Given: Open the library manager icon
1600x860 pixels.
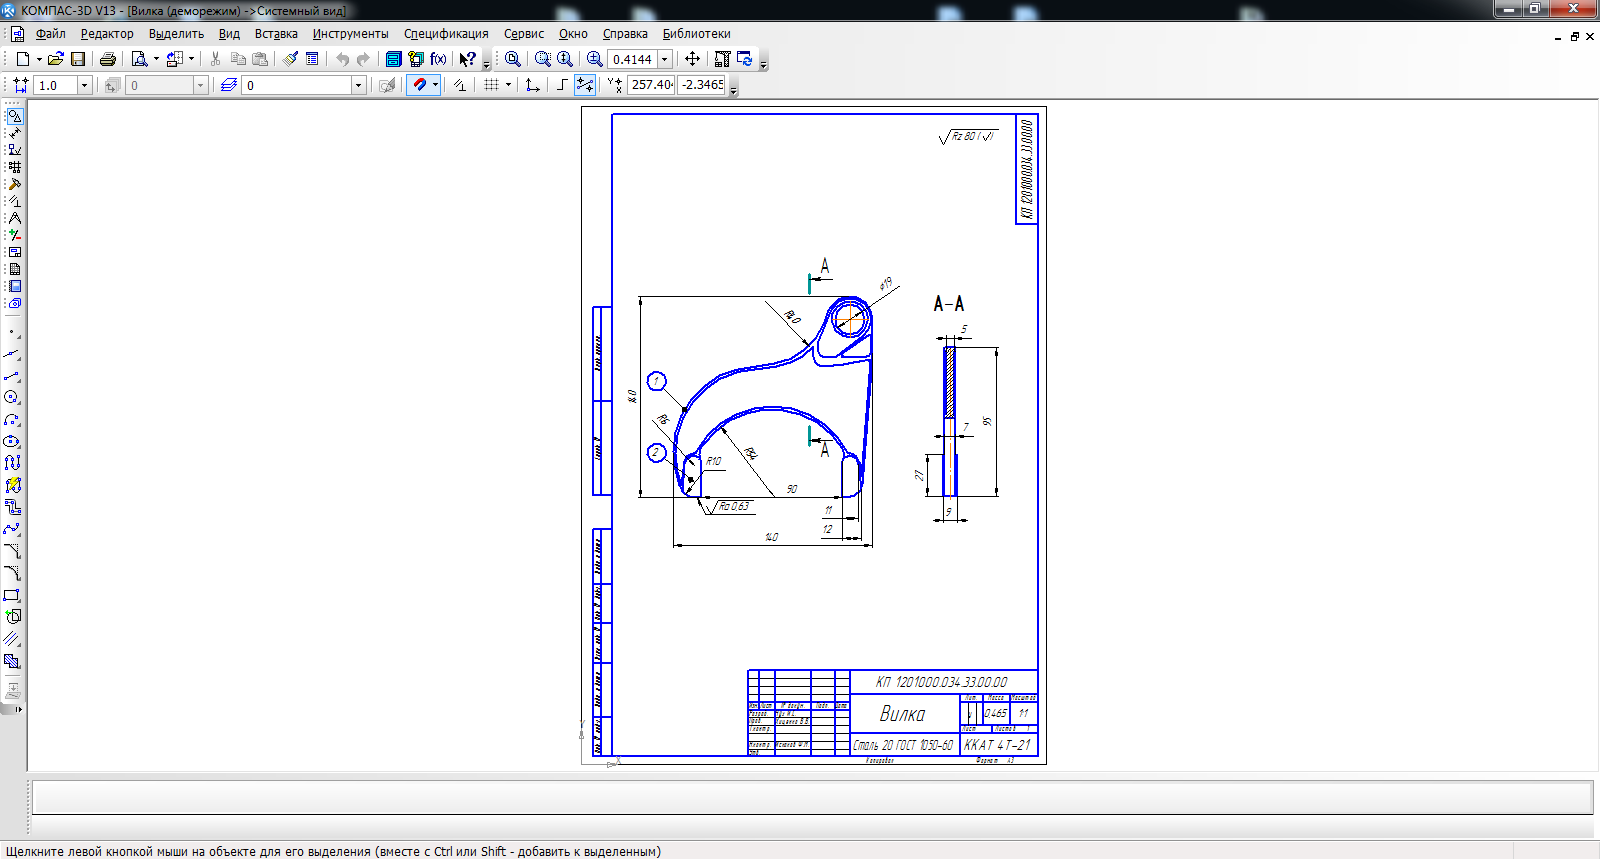Looking at the screenshot, I should pyautogui.click(x=394, y=59).
